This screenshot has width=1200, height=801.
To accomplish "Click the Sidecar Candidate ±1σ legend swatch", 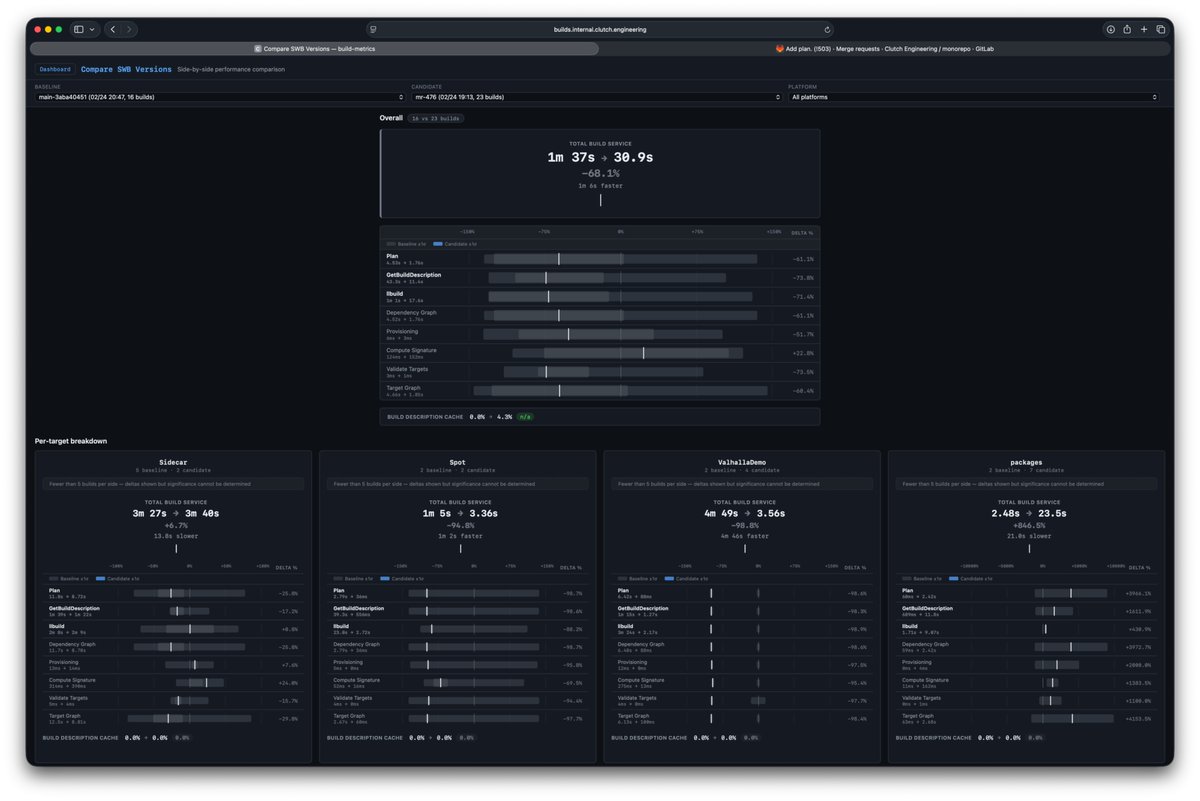I will (x=99, y=579).
